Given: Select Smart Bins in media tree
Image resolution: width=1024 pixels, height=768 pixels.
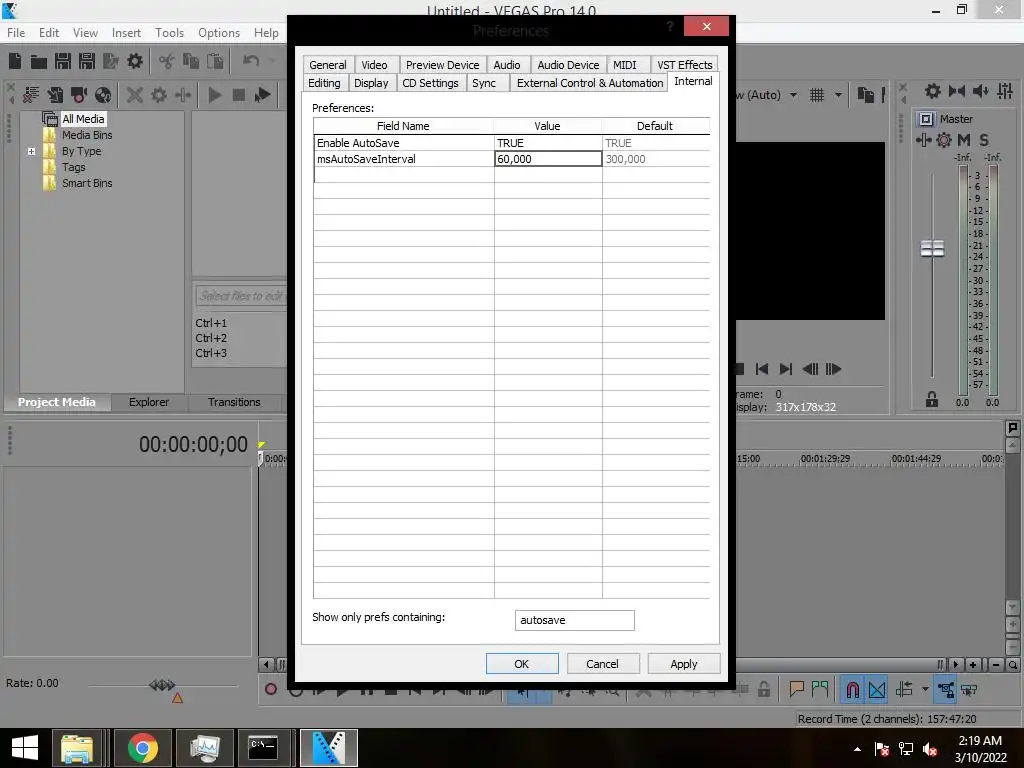Looking at the screenshot, I should [x=86, y=184].
